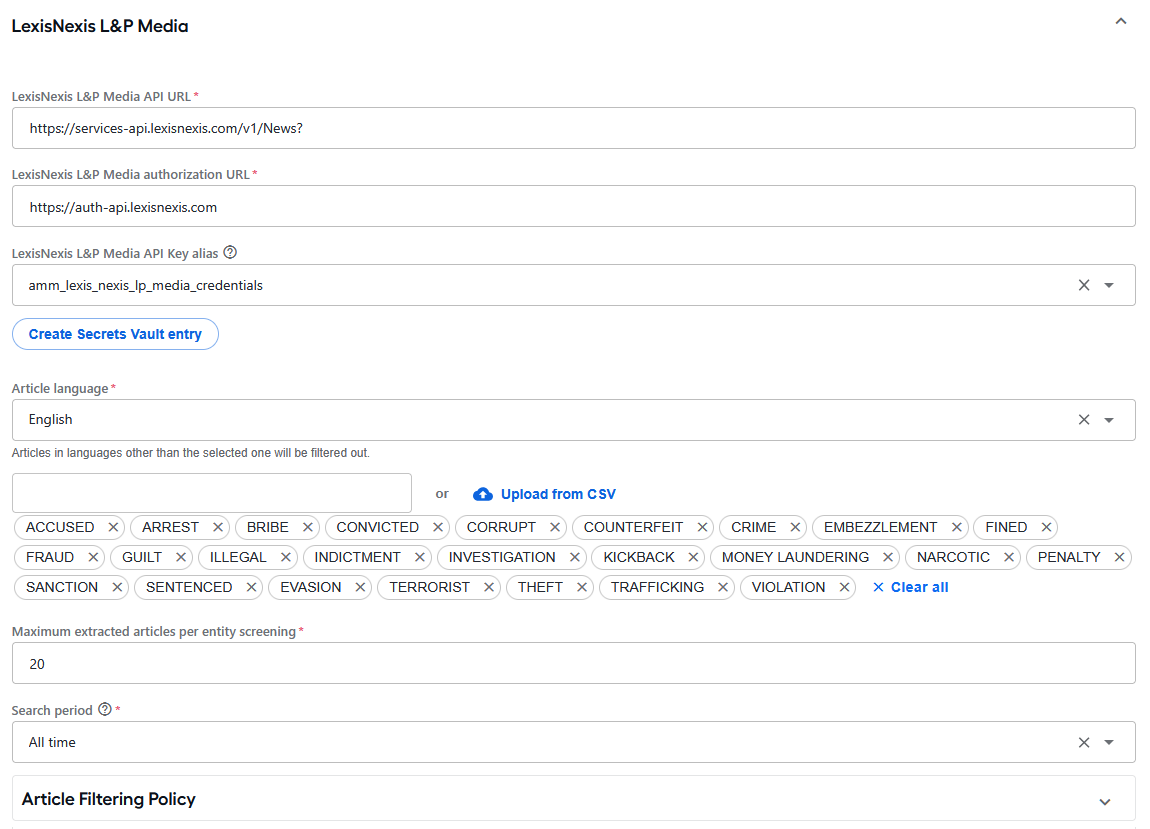Expand the Article Filtering Policy section
1150x829 pixels.
(1105, 802)
